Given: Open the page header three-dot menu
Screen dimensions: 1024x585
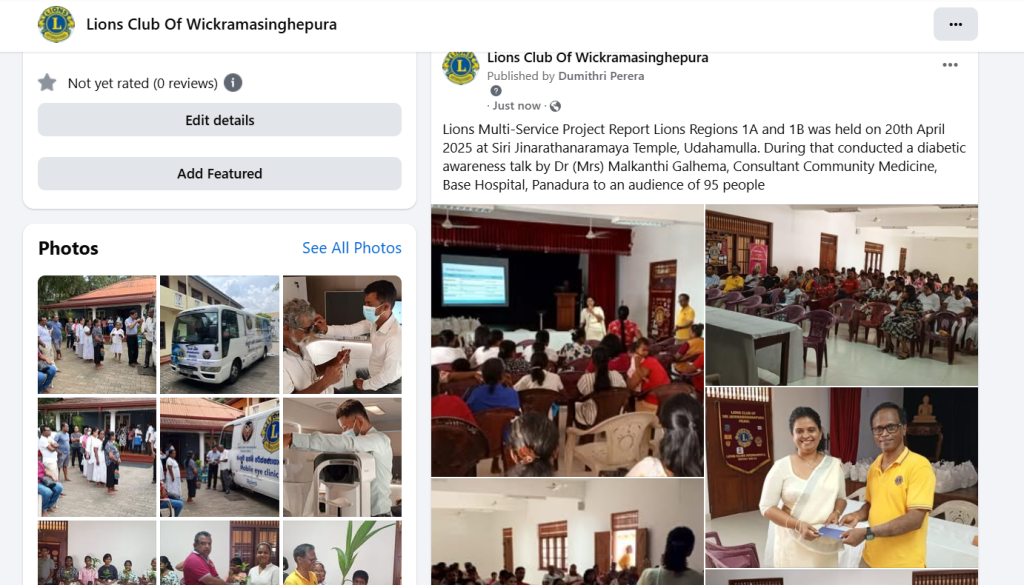Looking at the screenshot, I should 955,24.
